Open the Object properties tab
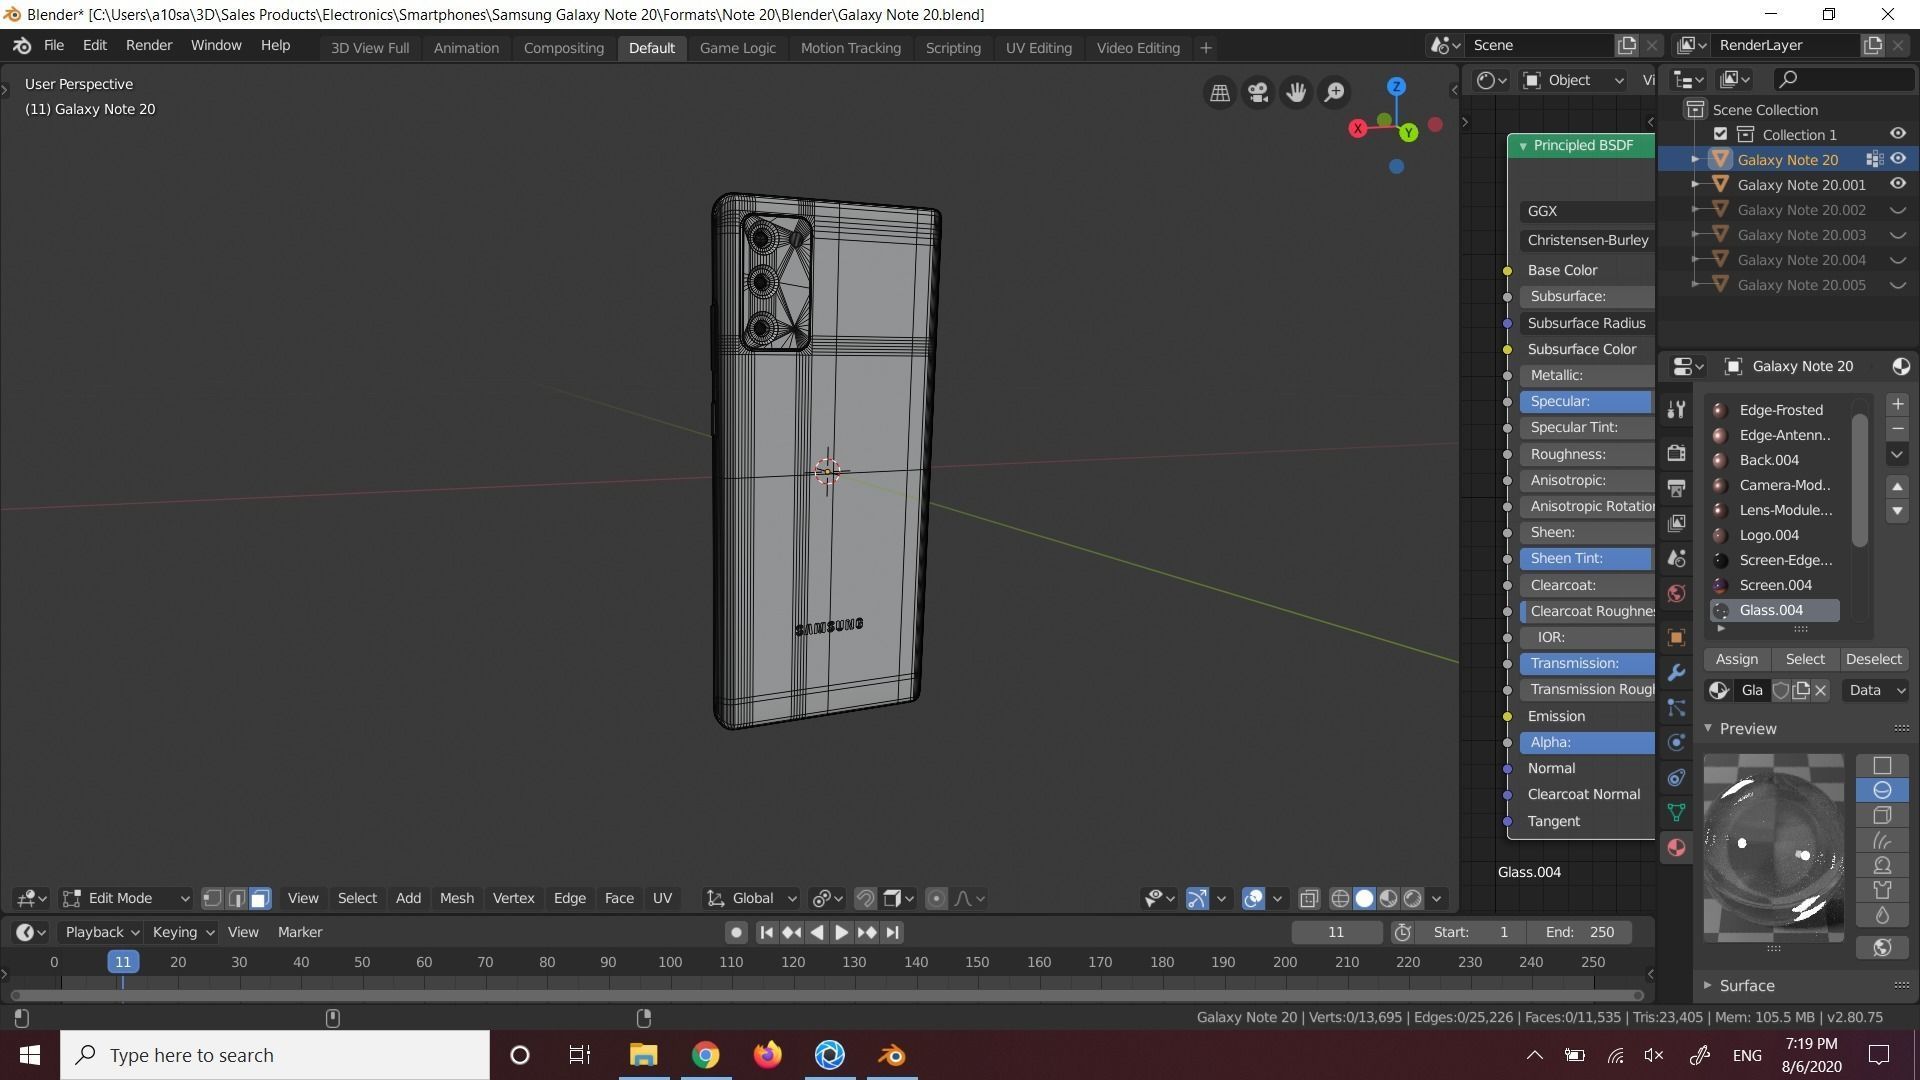 (x=1677, y=637)
